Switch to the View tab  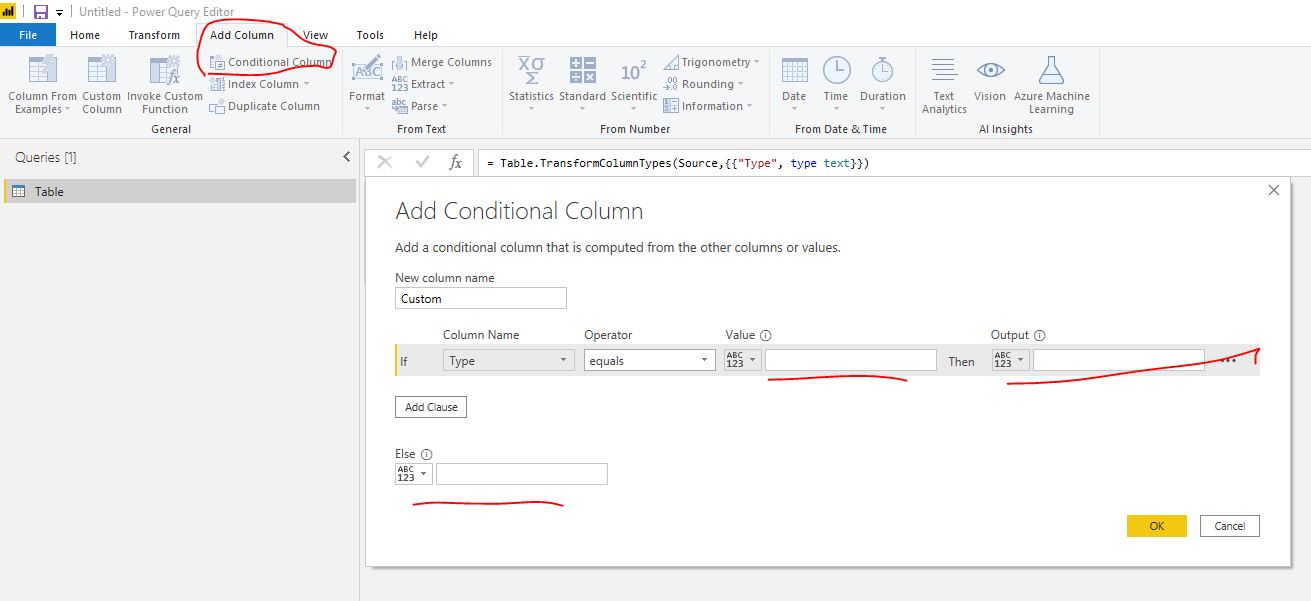[316, 35]
